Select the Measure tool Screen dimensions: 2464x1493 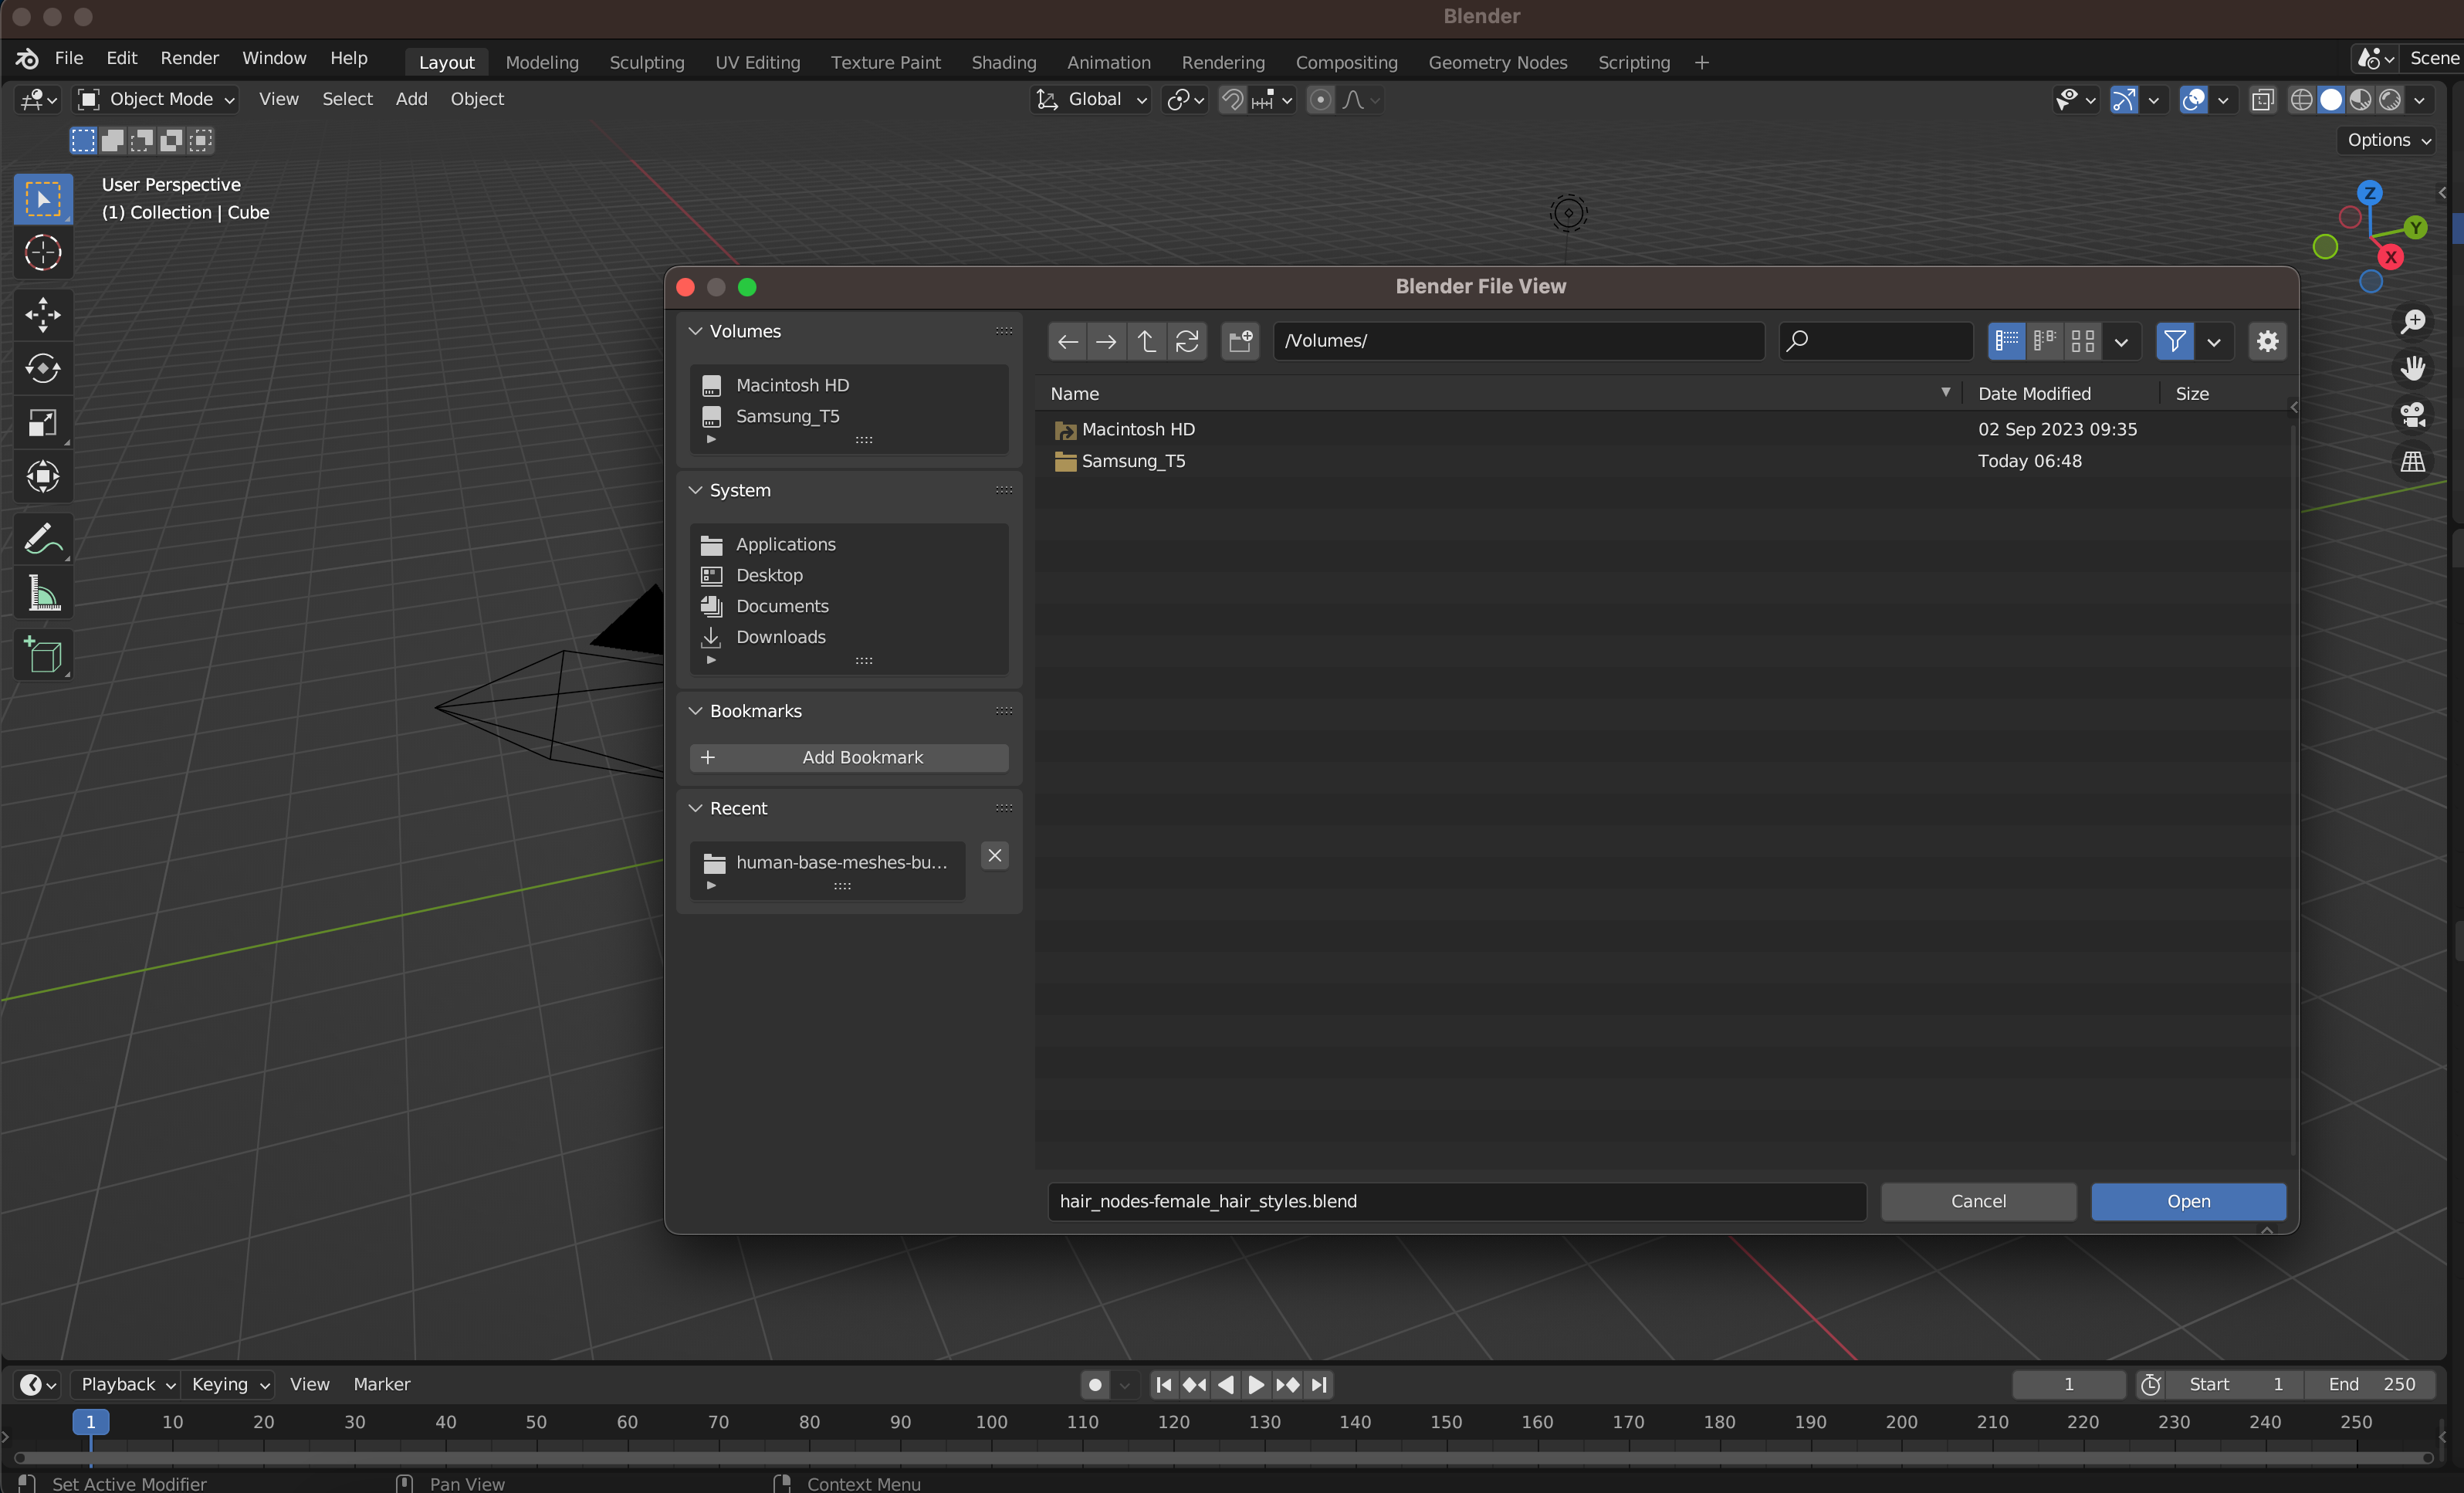42,594
